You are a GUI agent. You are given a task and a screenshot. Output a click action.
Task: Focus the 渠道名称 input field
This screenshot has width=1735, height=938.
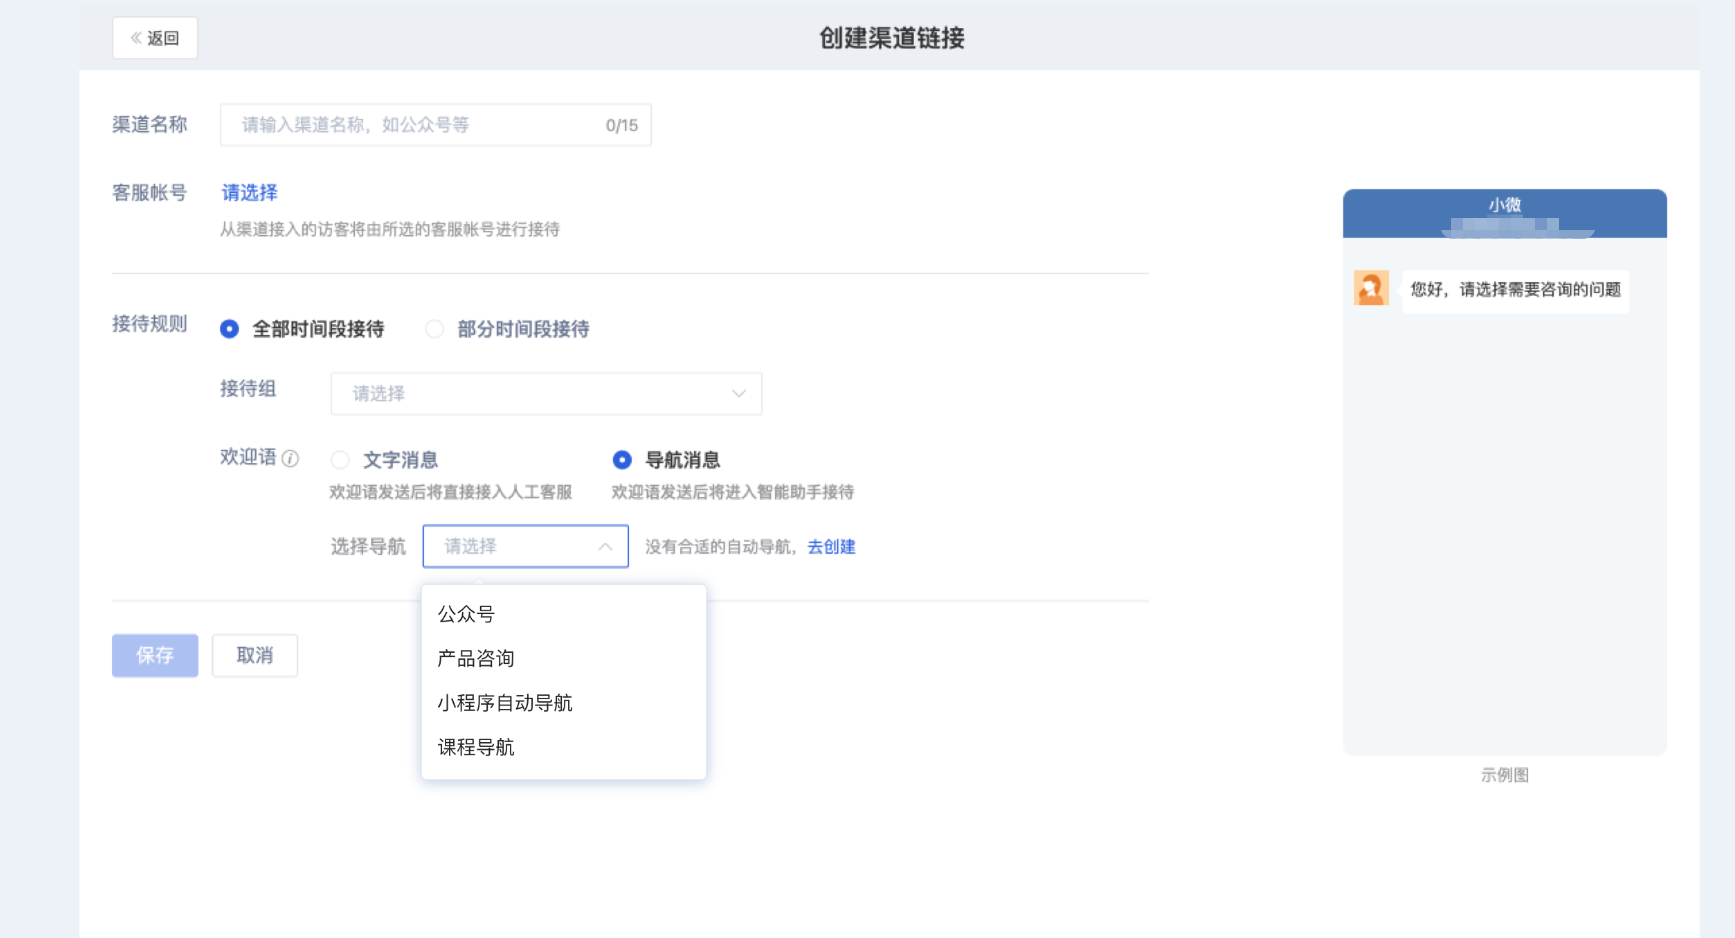coord(436,125)
